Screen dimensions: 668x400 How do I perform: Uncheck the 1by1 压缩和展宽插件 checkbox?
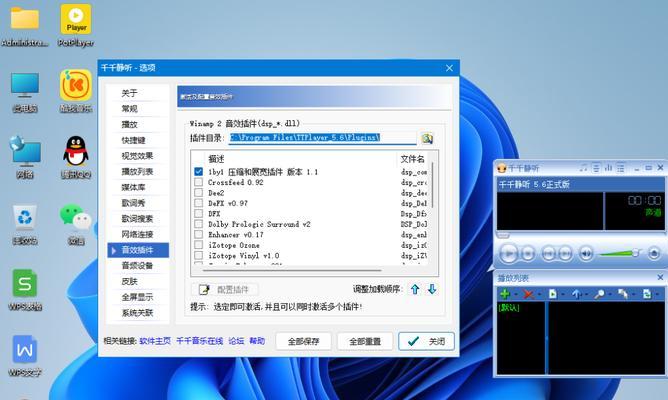(x=199, y=172)
